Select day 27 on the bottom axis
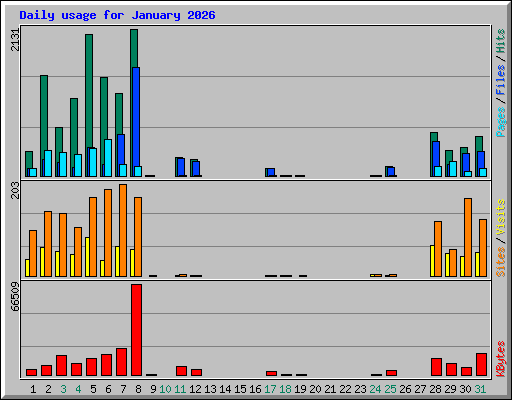 click(x=420, y=389)
